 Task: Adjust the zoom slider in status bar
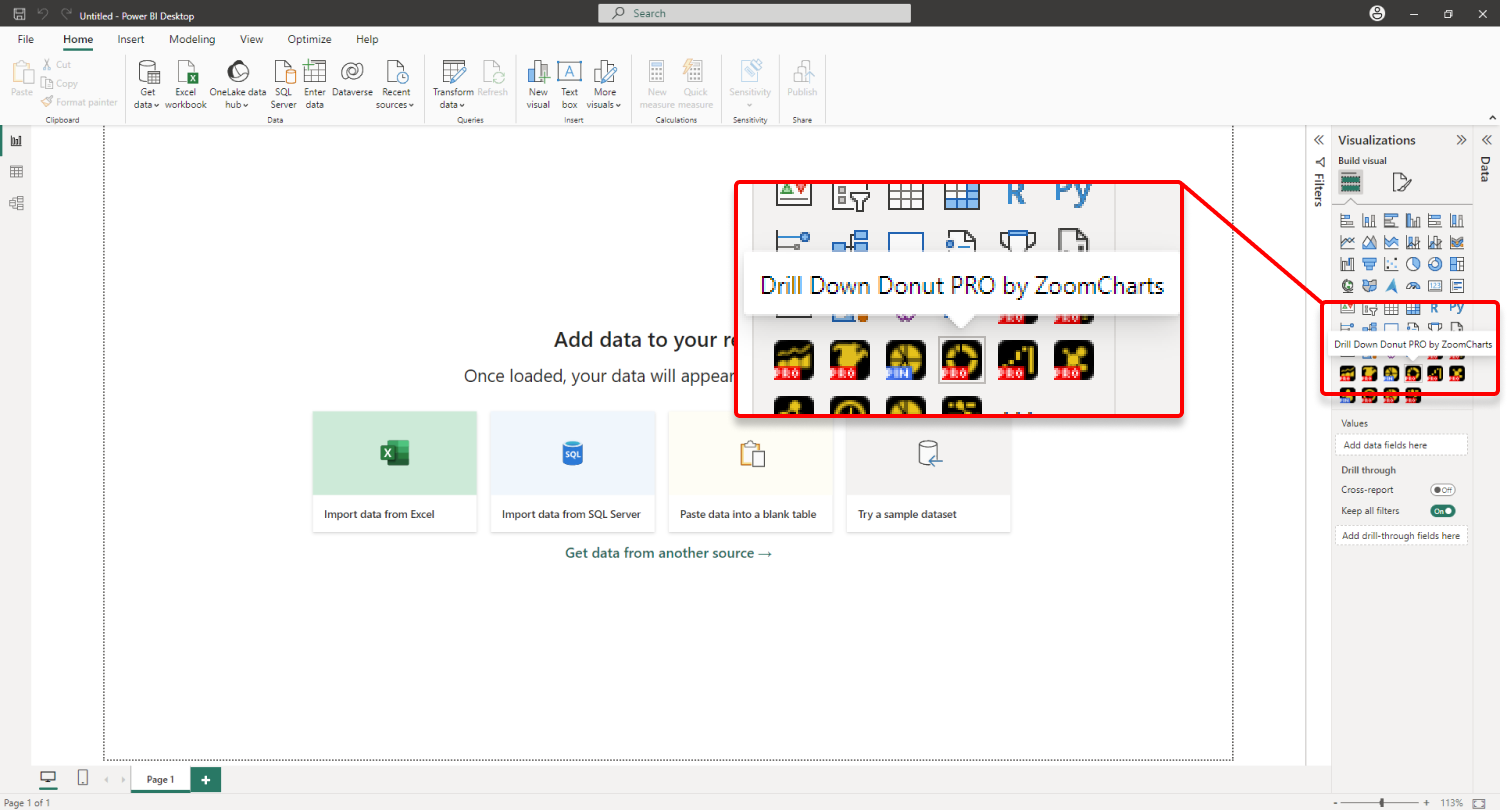[x=1381, y=803]
